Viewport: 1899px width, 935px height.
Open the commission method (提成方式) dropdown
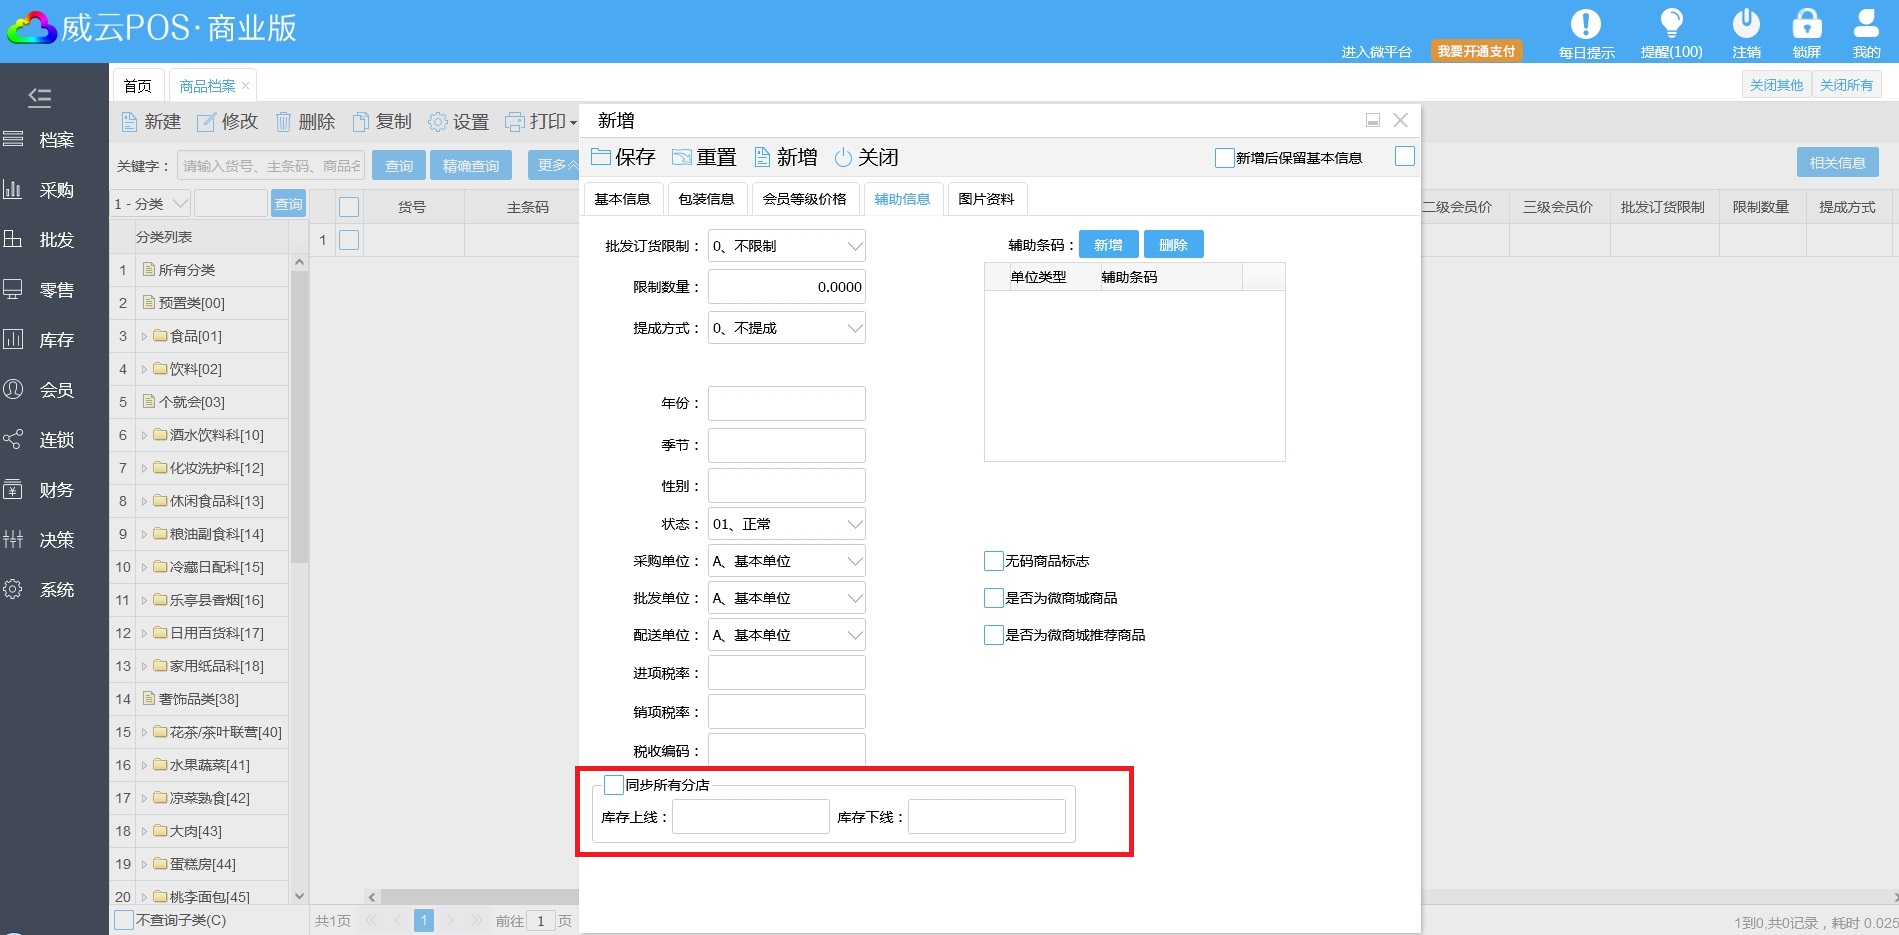pyautogui.click(x=786, y=328)
